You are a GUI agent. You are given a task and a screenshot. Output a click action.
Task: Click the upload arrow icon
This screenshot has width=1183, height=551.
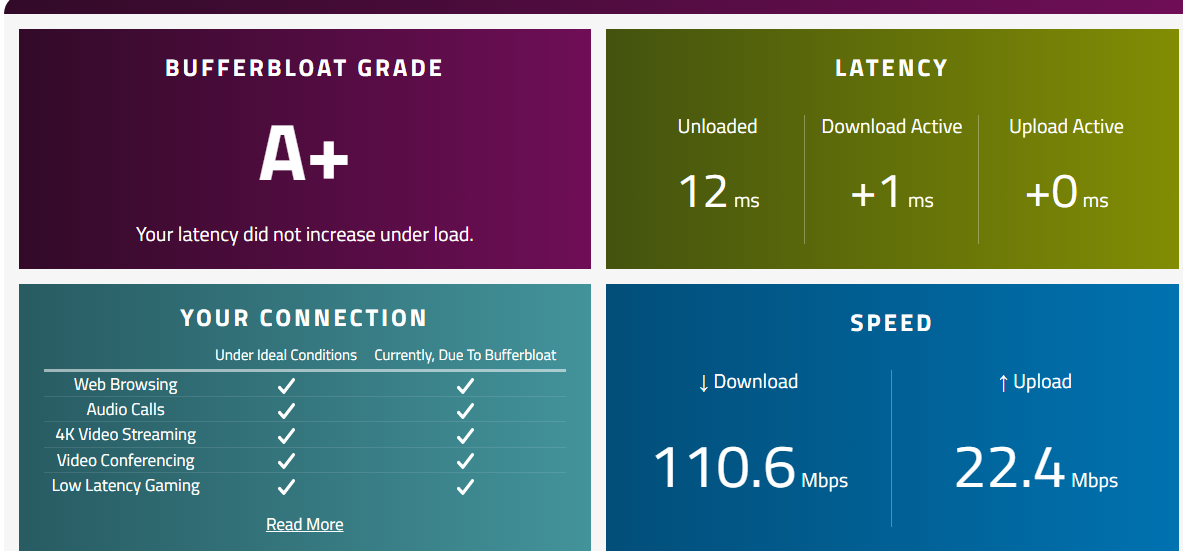point(1003,382)
